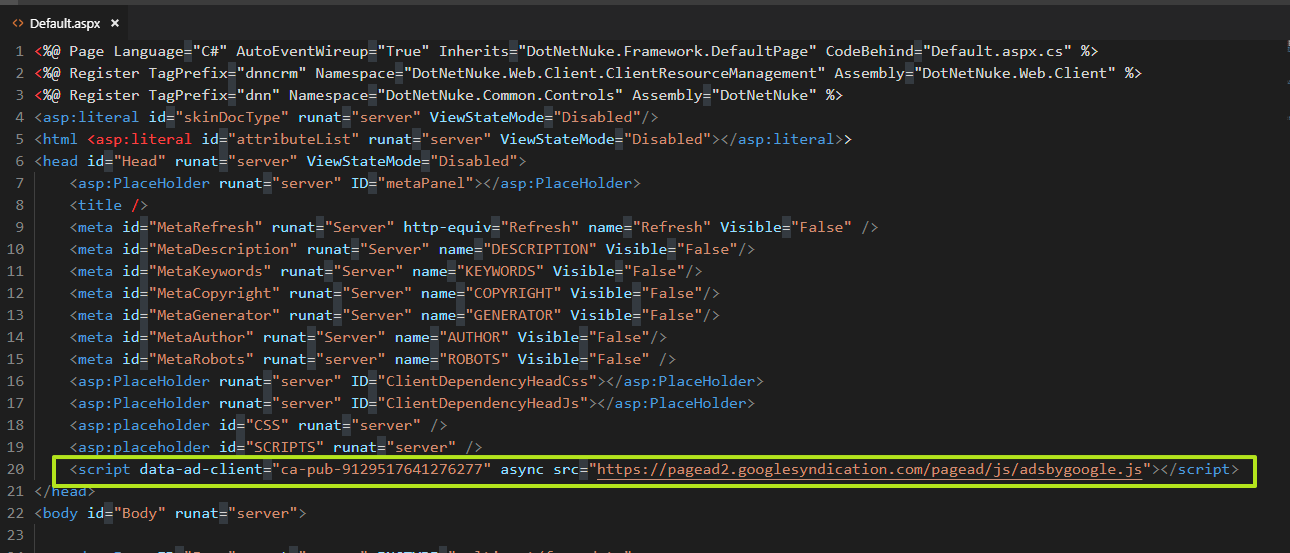Click the http-equiv "Refresh" value on line 9
Image resolution: width=1290 pixels, height=553 pixels.
tap(540, 227)
